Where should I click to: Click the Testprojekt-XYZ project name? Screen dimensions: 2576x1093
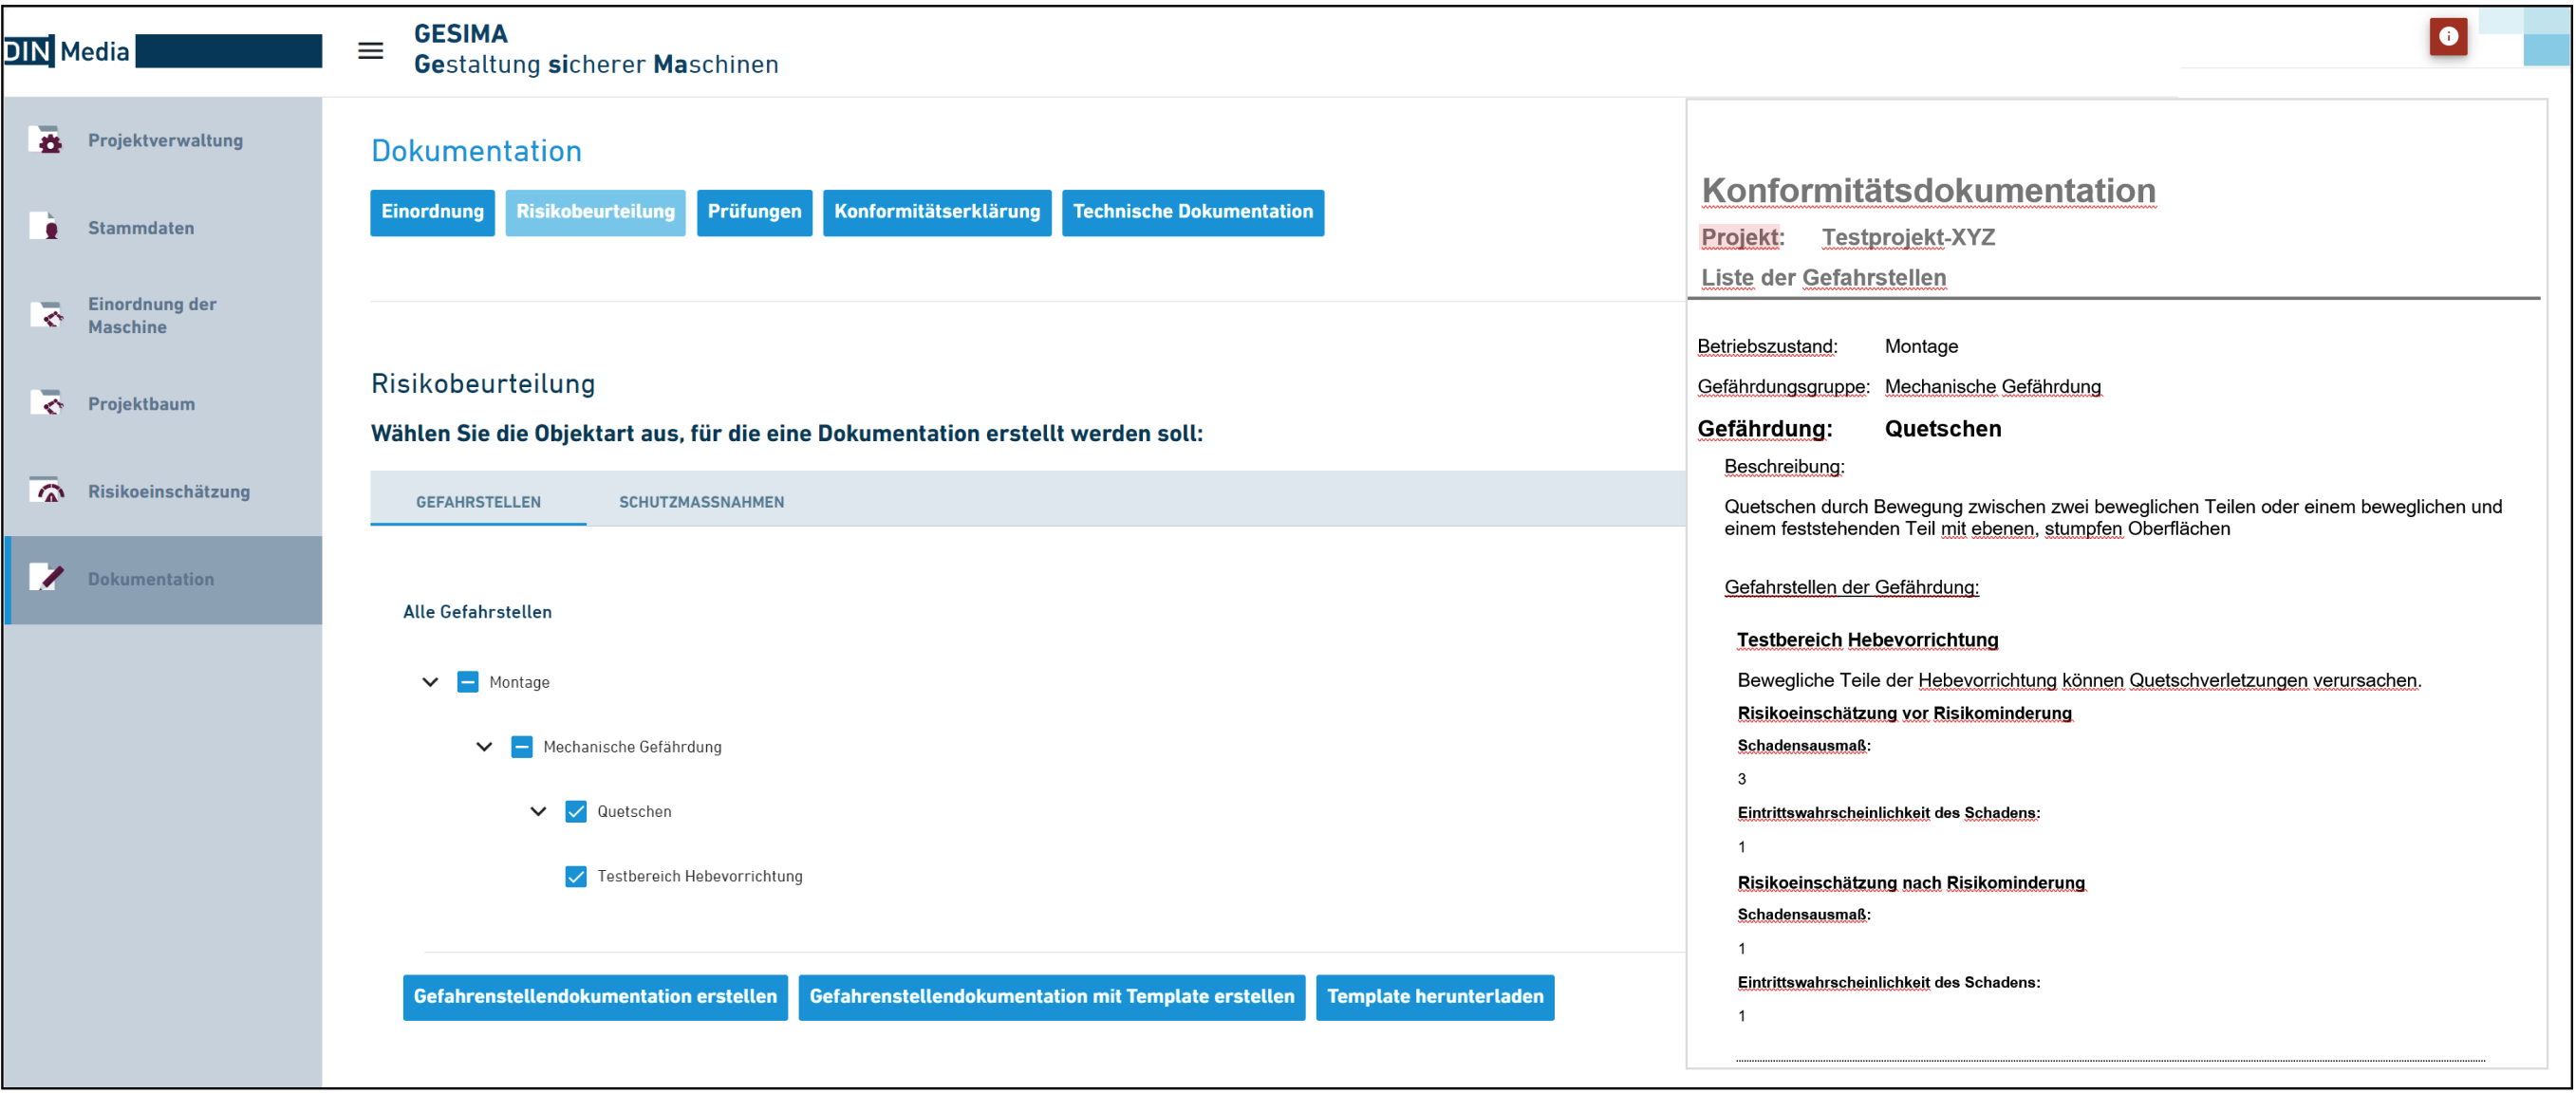[x=1908, y=237]
